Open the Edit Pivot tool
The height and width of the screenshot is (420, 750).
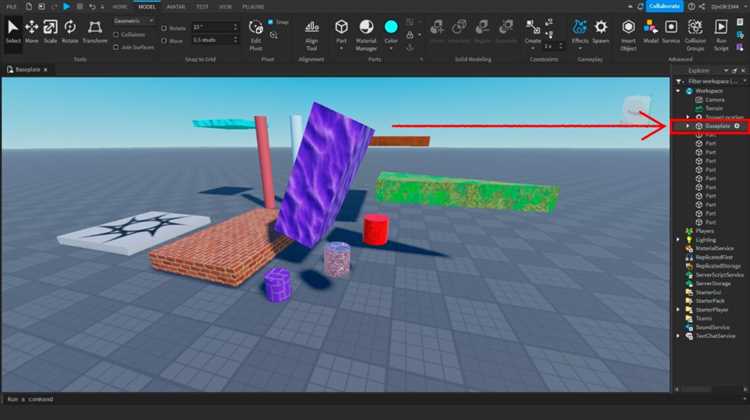(256, 35)
